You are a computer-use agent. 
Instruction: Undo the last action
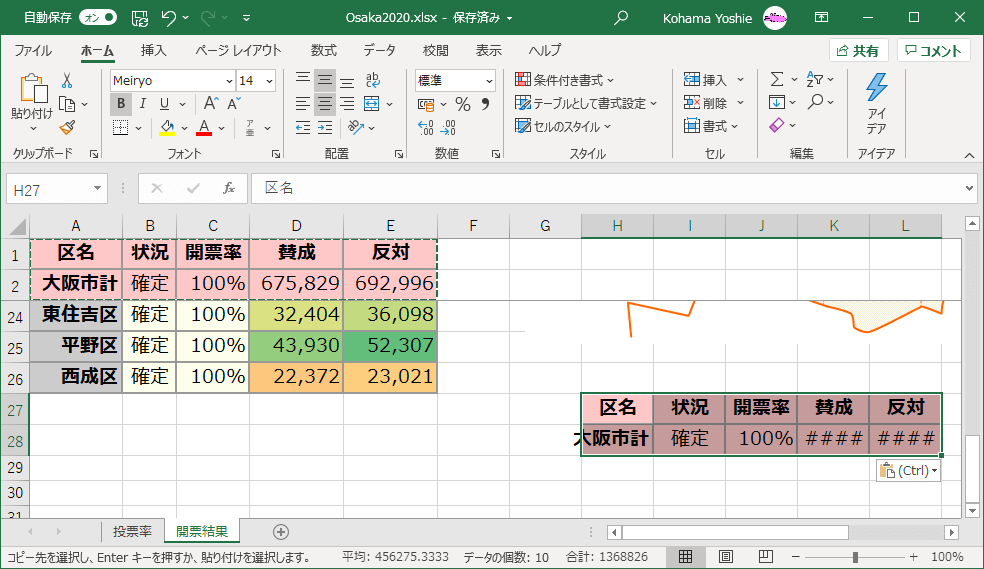pyautogui.click(x=168, y=18)
